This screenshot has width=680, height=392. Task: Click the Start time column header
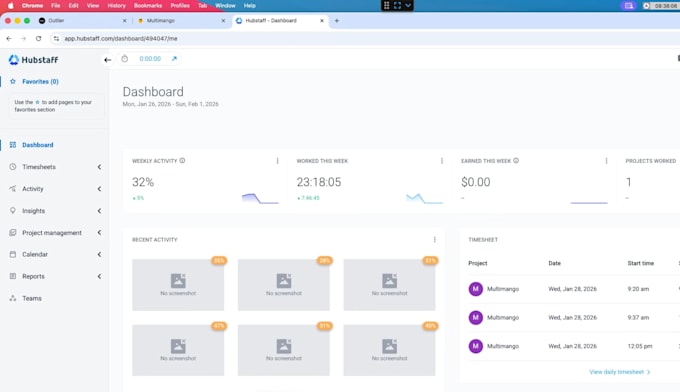[641, 263]
